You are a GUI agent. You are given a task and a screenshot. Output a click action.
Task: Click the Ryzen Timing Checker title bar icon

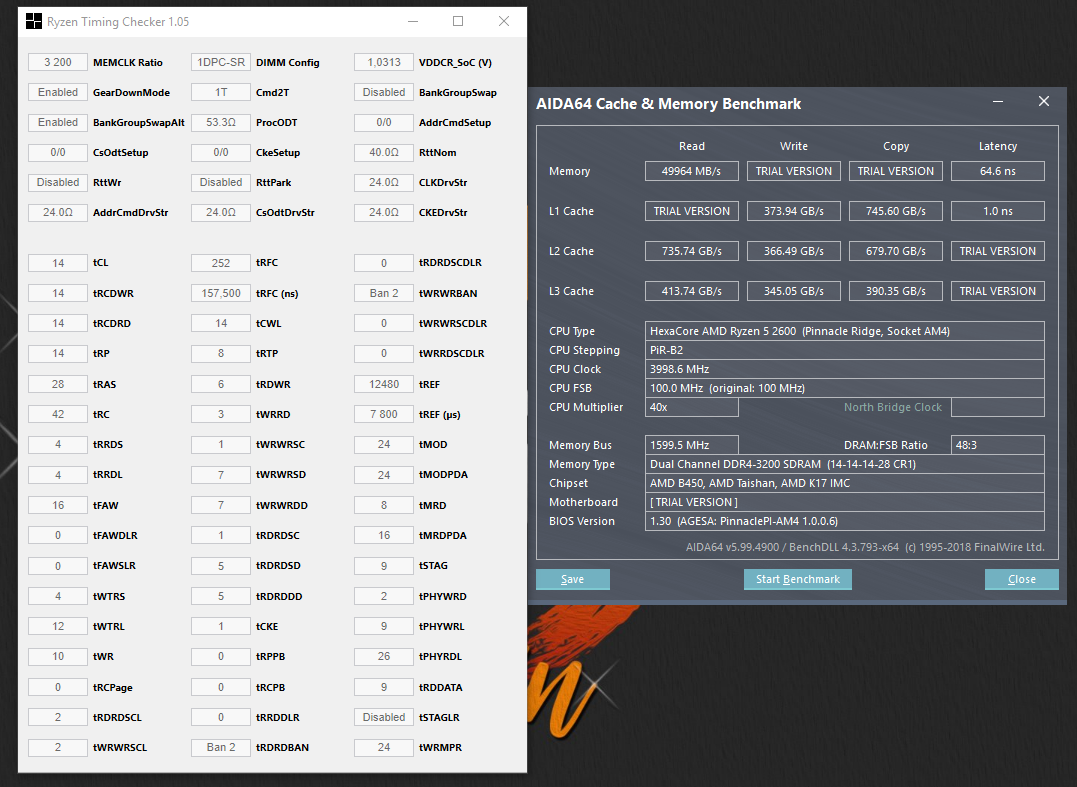point(32,21)
